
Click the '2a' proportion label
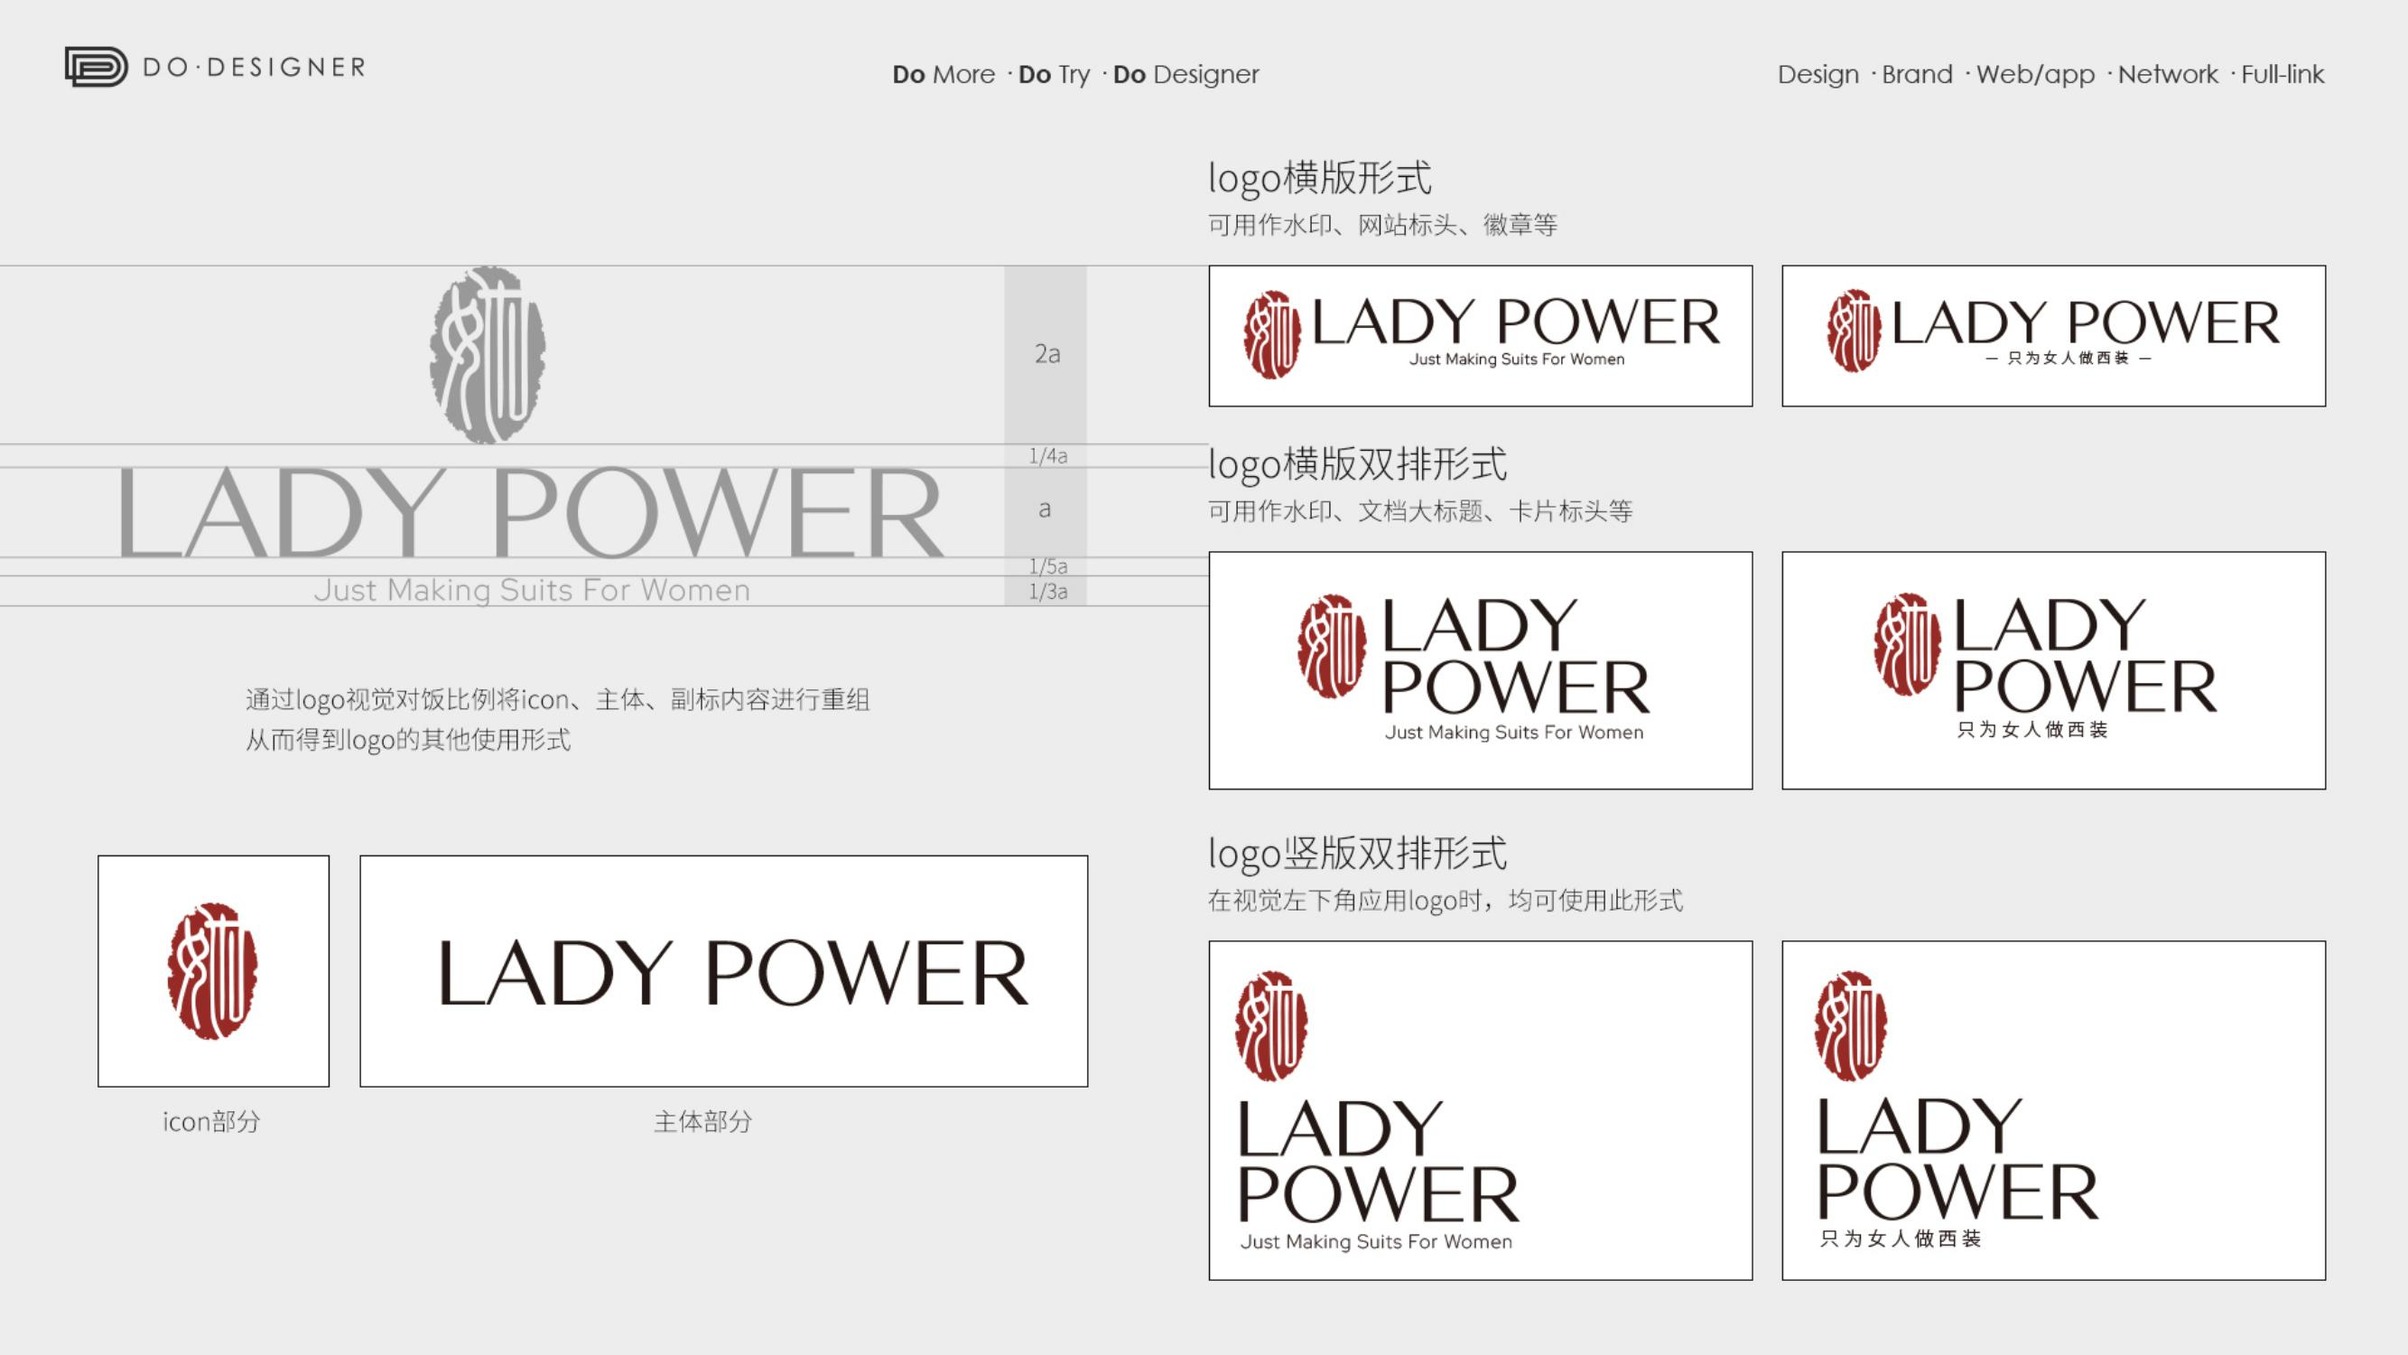pos(1047,353)
